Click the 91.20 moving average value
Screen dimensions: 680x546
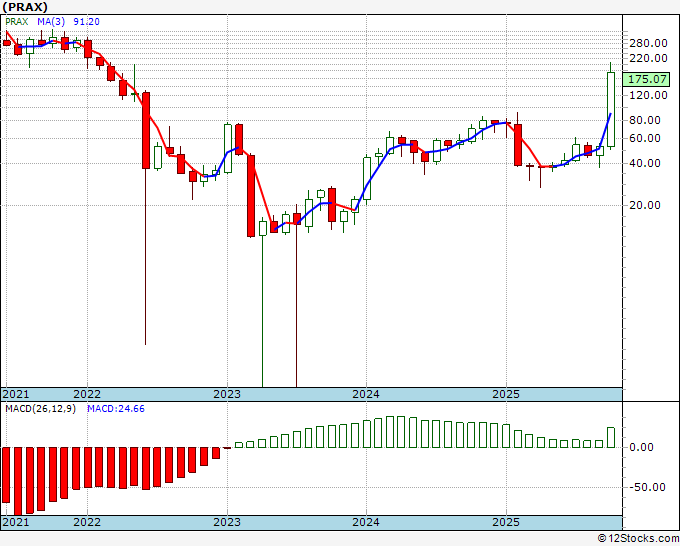coord(86,21)
